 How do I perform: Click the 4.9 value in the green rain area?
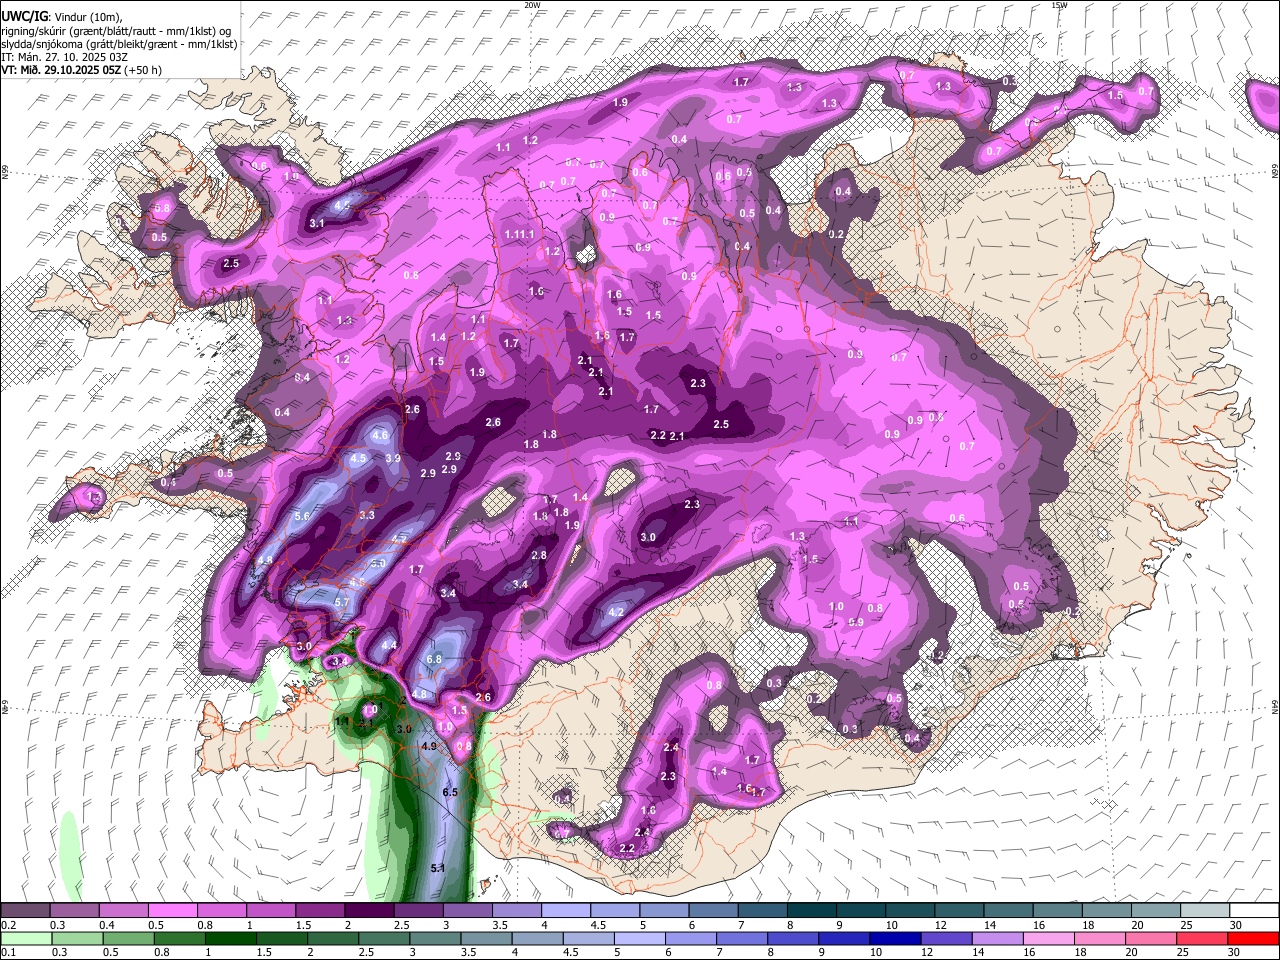coord(429,746)
